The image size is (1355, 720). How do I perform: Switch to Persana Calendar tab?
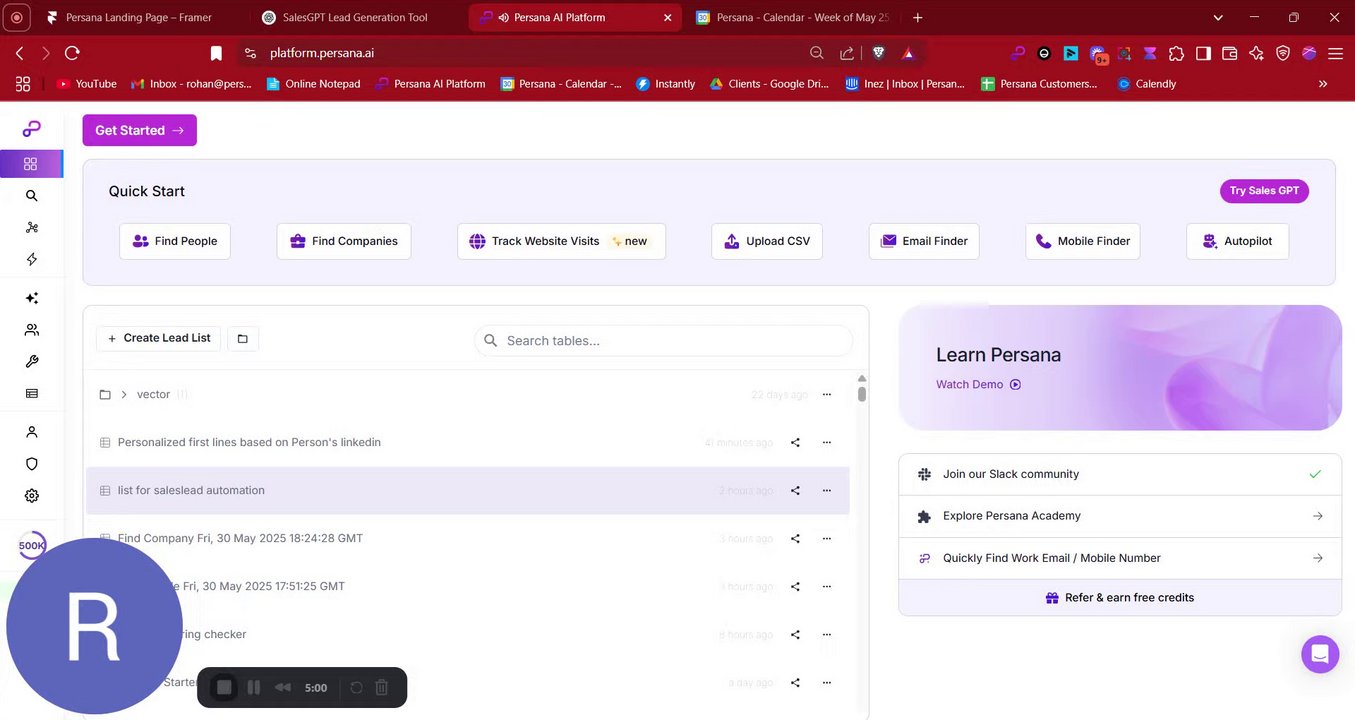[x=793, y=17]
